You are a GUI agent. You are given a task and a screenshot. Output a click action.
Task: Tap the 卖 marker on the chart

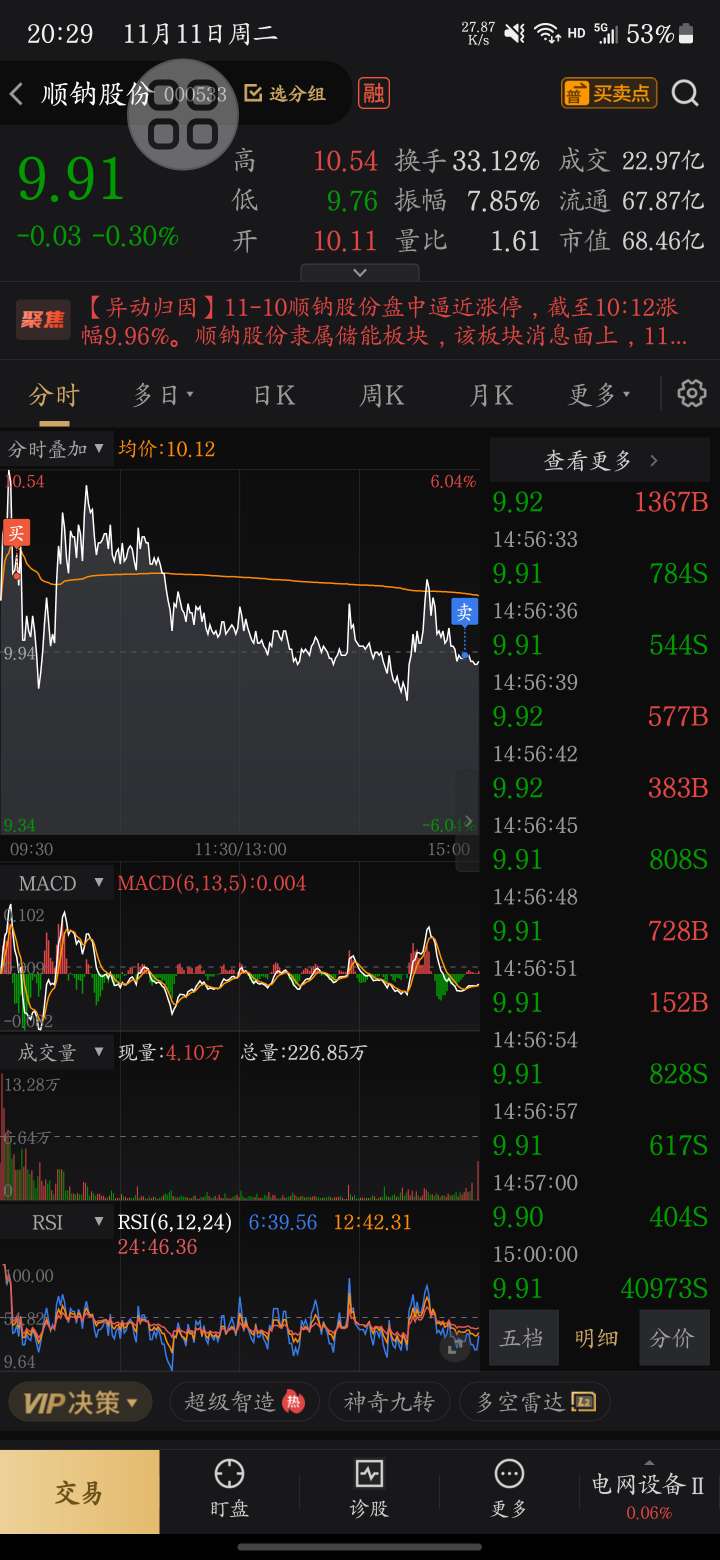[464, 612]
